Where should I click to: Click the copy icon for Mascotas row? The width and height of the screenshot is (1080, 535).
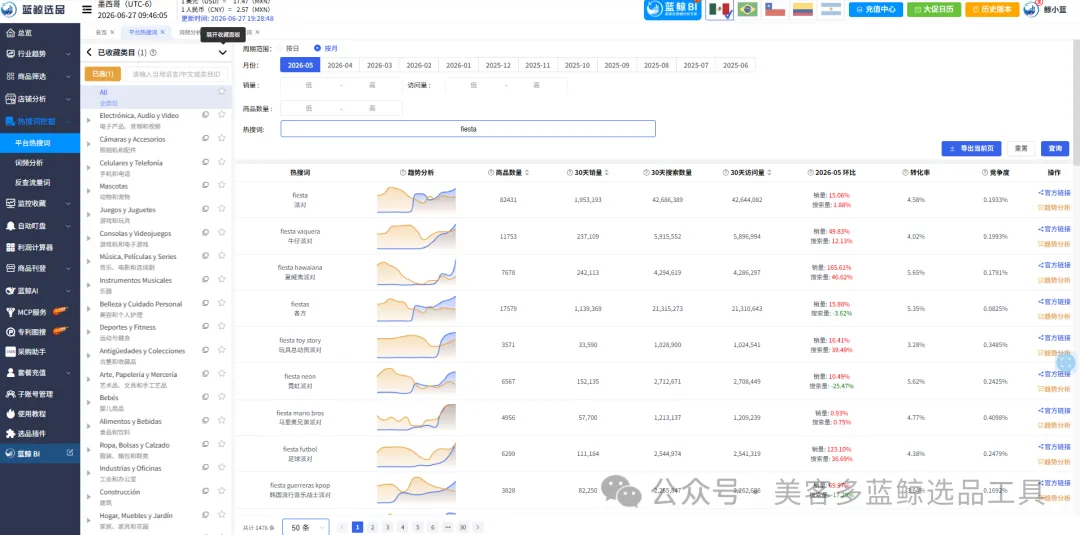[x=205, y=185]
